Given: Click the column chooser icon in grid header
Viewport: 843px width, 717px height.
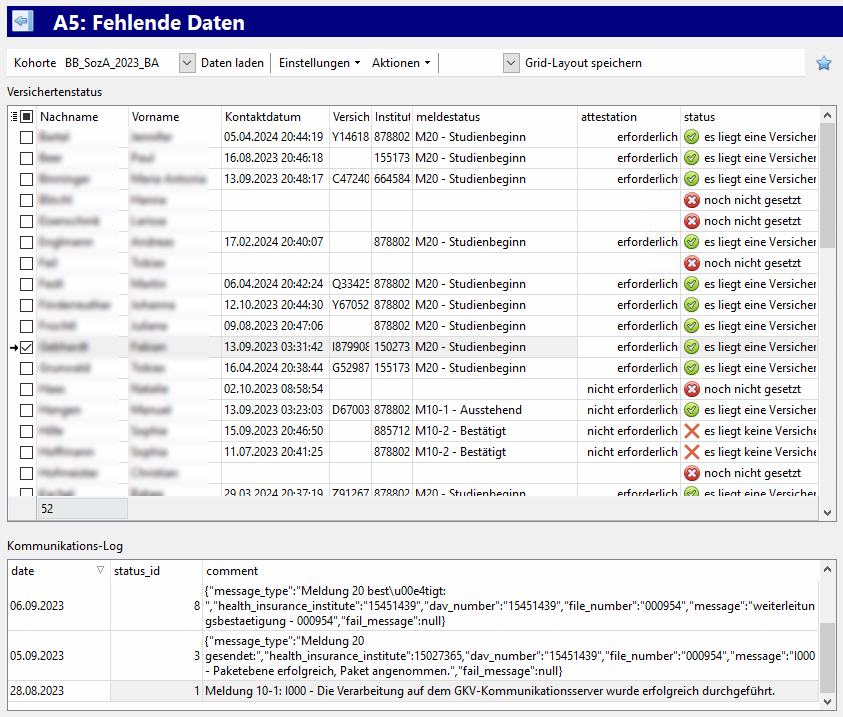Looking at the screenshot, I should pyautogui.click(x=13, y=117).
